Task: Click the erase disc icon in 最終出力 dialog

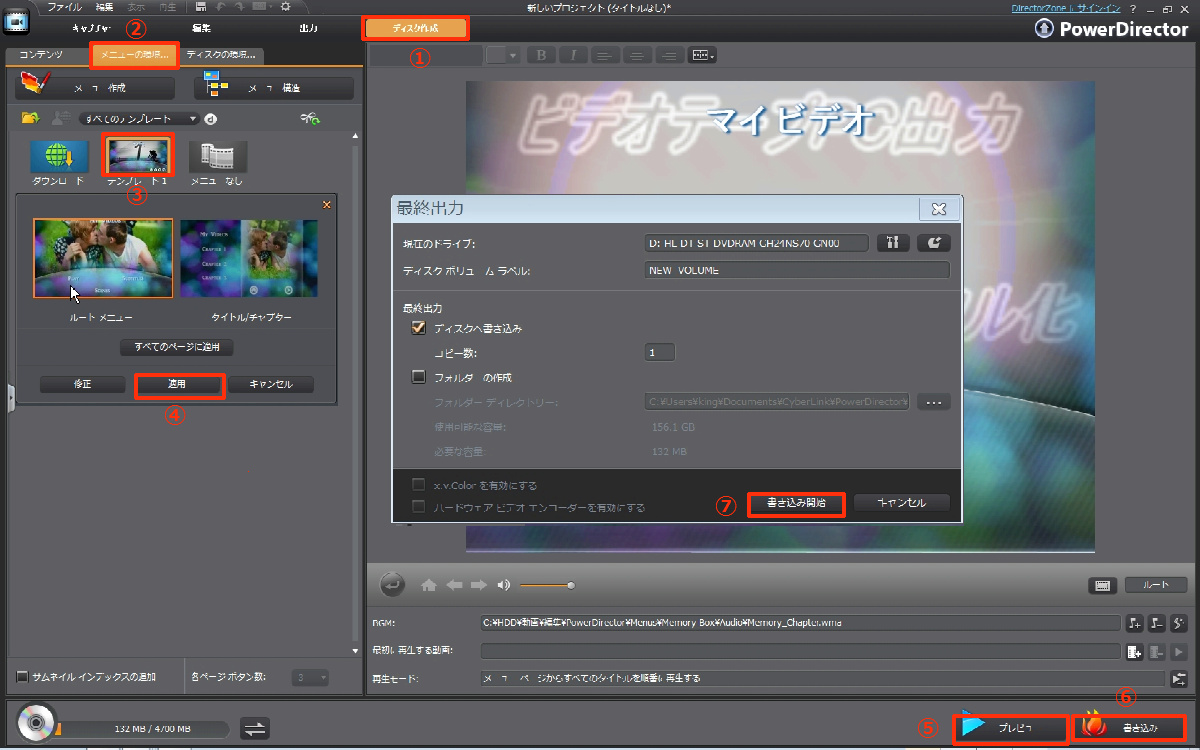Action: (936, 243)
